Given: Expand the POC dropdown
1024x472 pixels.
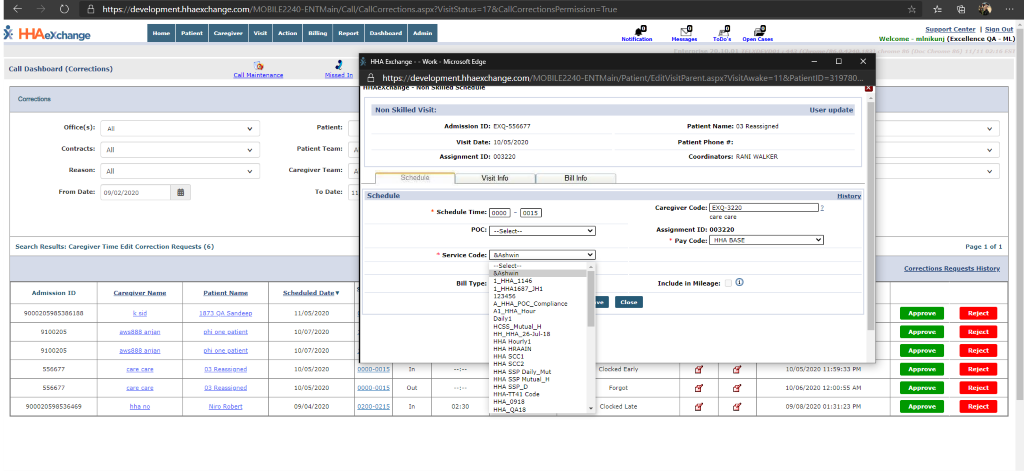Looking at the screenshot, I should pyautogui.click(x=541, y=230).
